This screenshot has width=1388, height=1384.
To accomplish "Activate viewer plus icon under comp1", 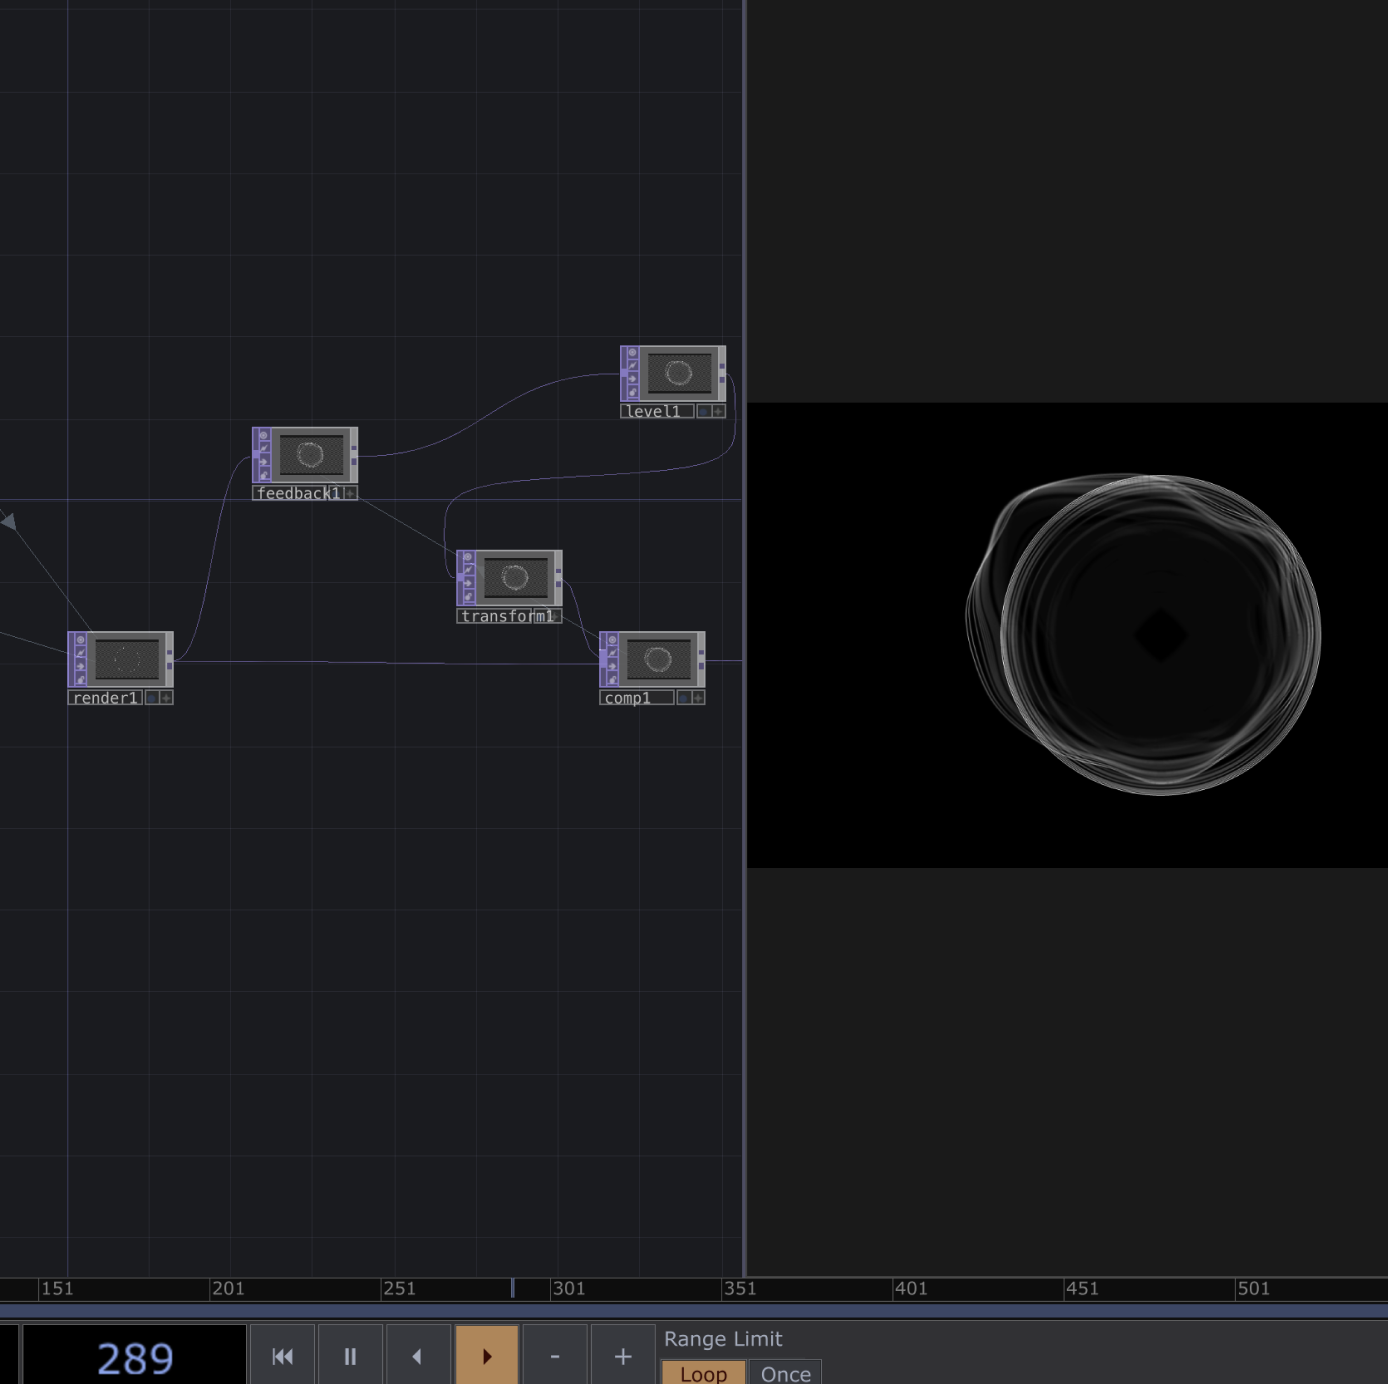I will click(698, 698).
